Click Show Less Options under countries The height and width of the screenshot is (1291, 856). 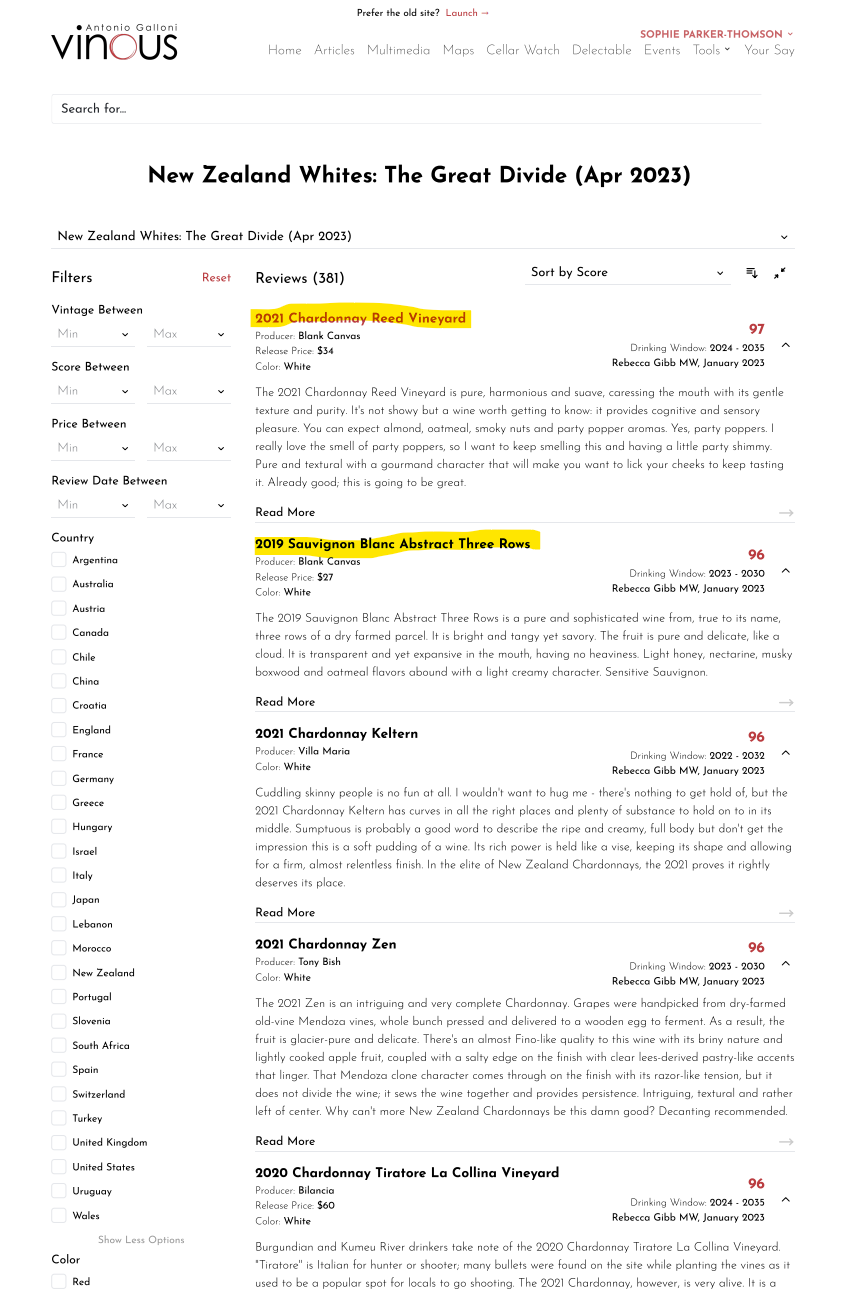point(141,1240)
